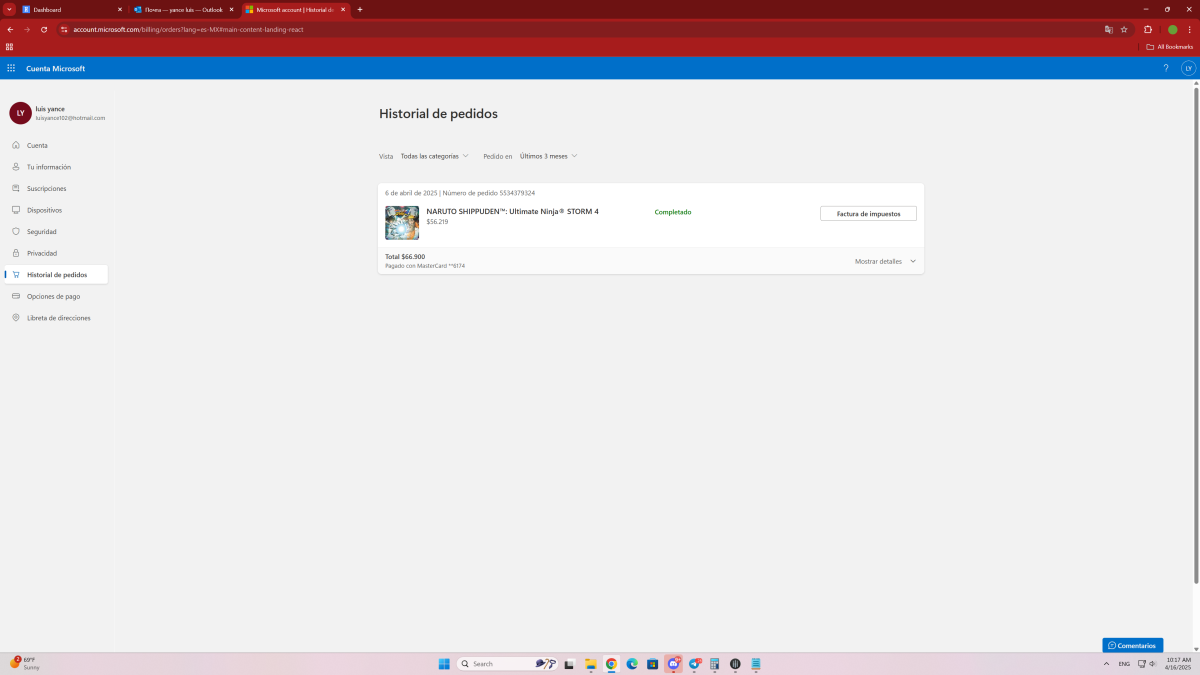
Task: Click the help question mark icon
Action: (1165, 68)
